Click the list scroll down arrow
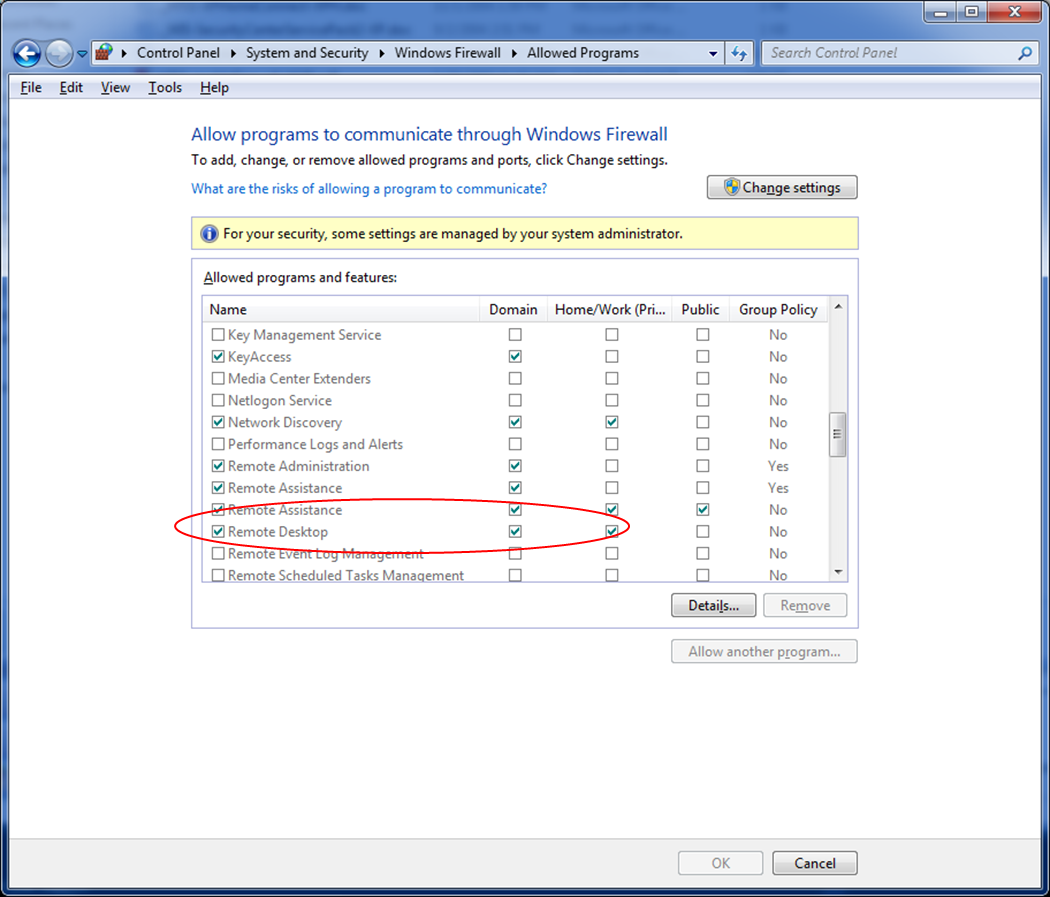Screen dimensions: 1050x897 838,572
